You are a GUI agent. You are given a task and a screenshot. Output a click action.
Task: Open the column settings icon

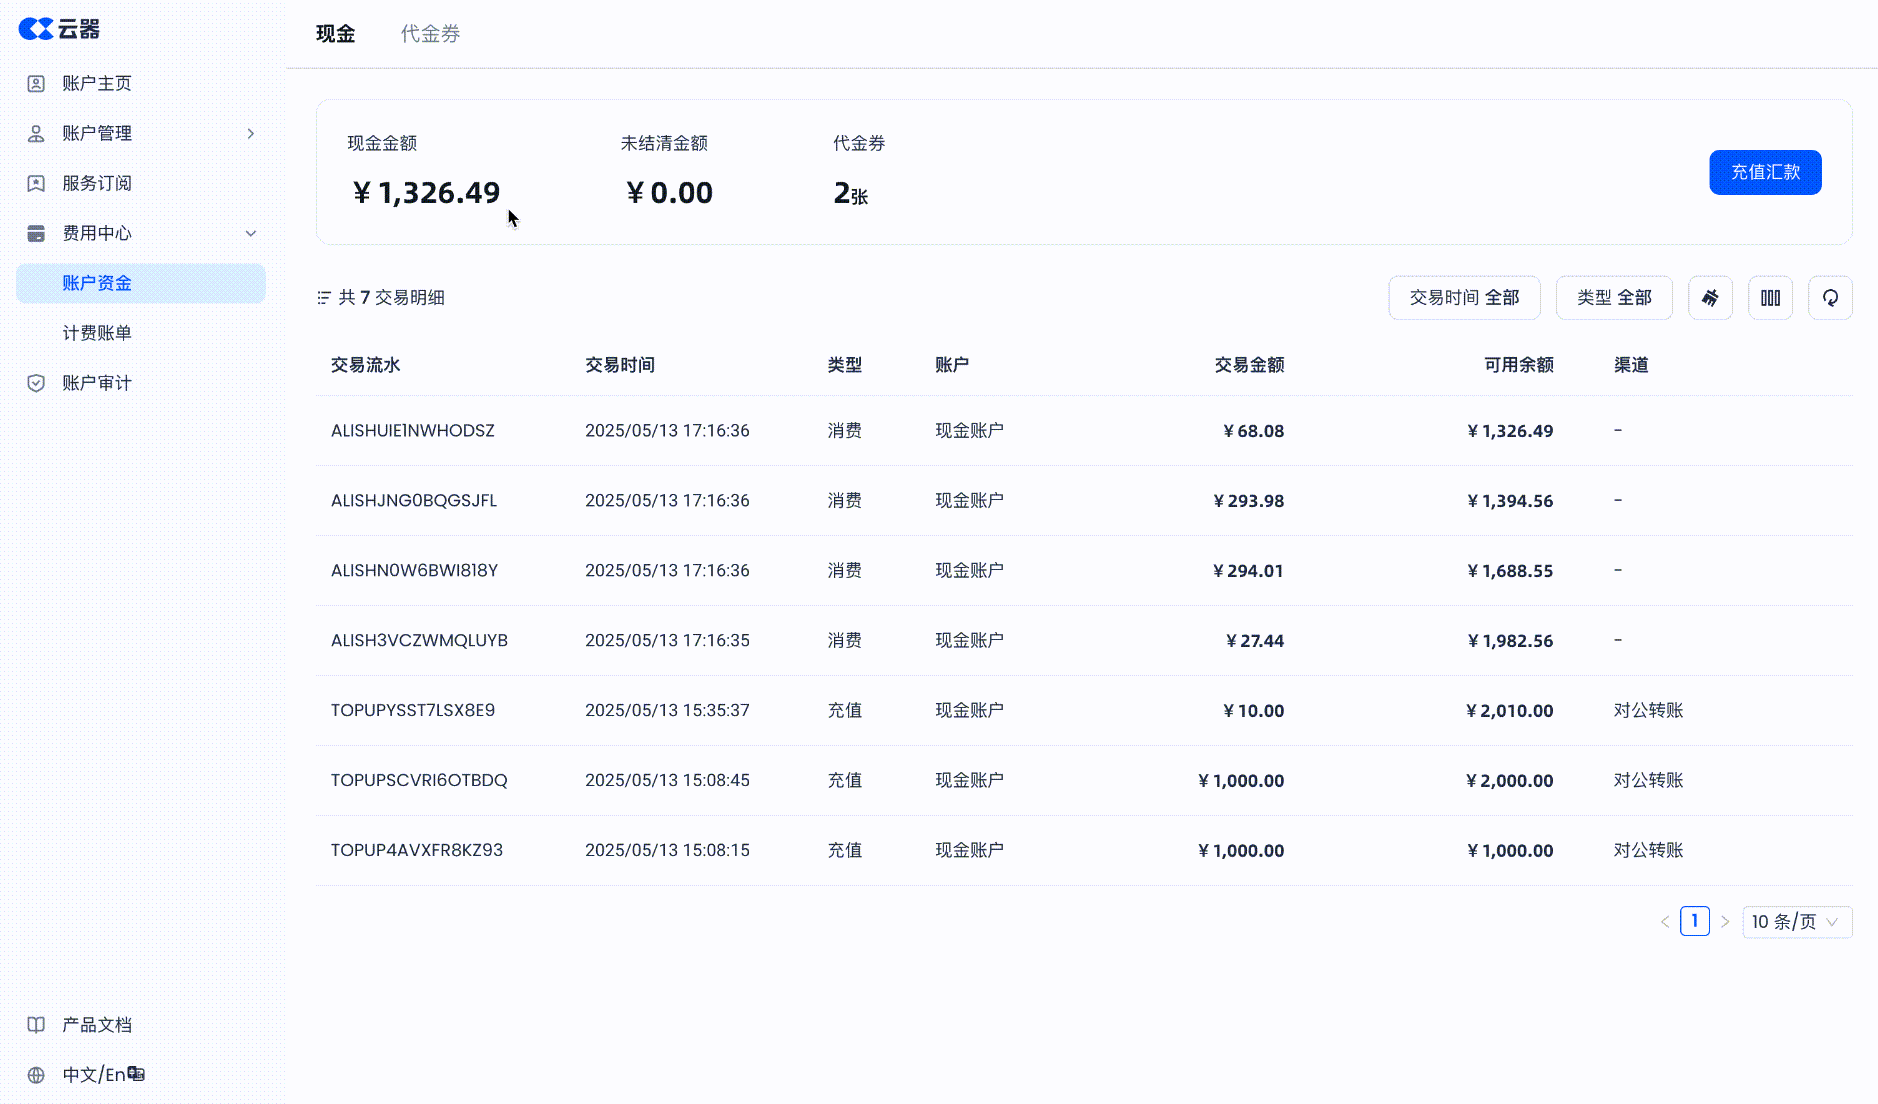(x=1770, y=298)
